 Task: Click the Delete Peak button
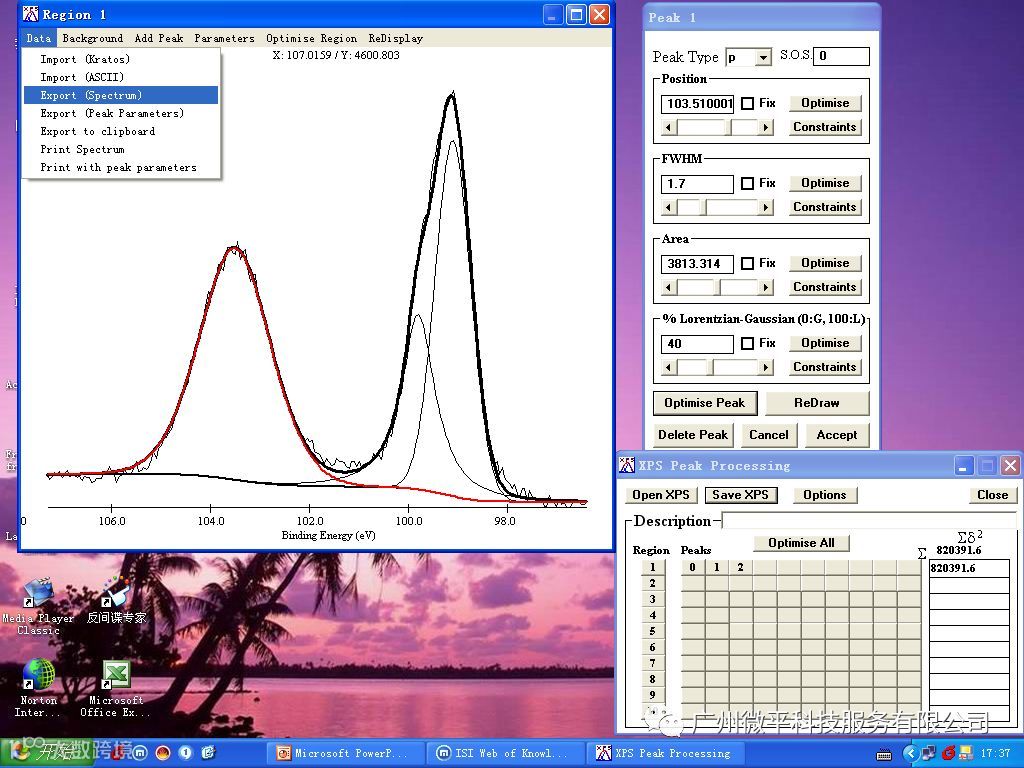(693, 435)
